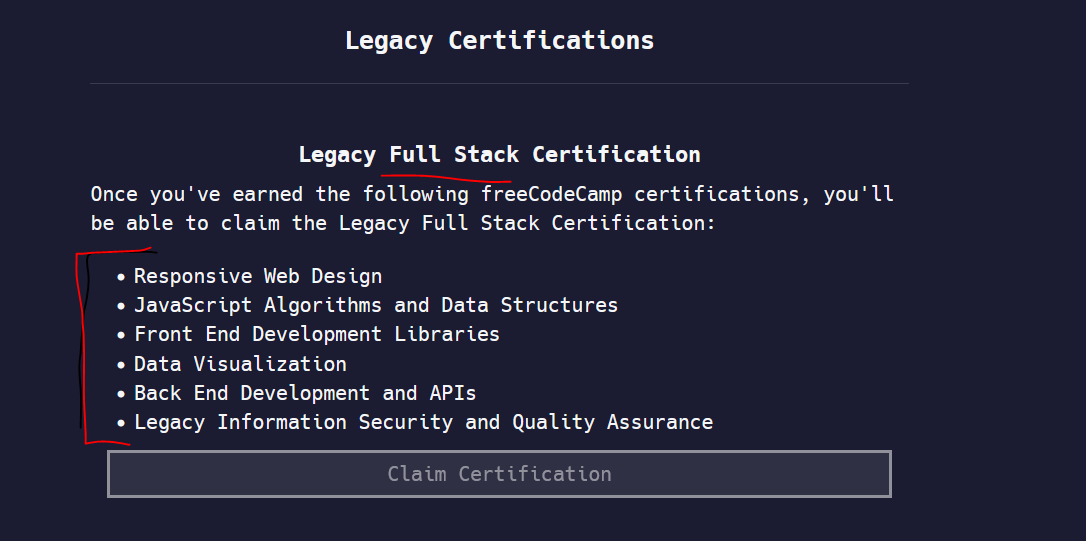Select 'Back End Development and APIs' item
The image size is (1086, 541).
(x=305, y=393)
